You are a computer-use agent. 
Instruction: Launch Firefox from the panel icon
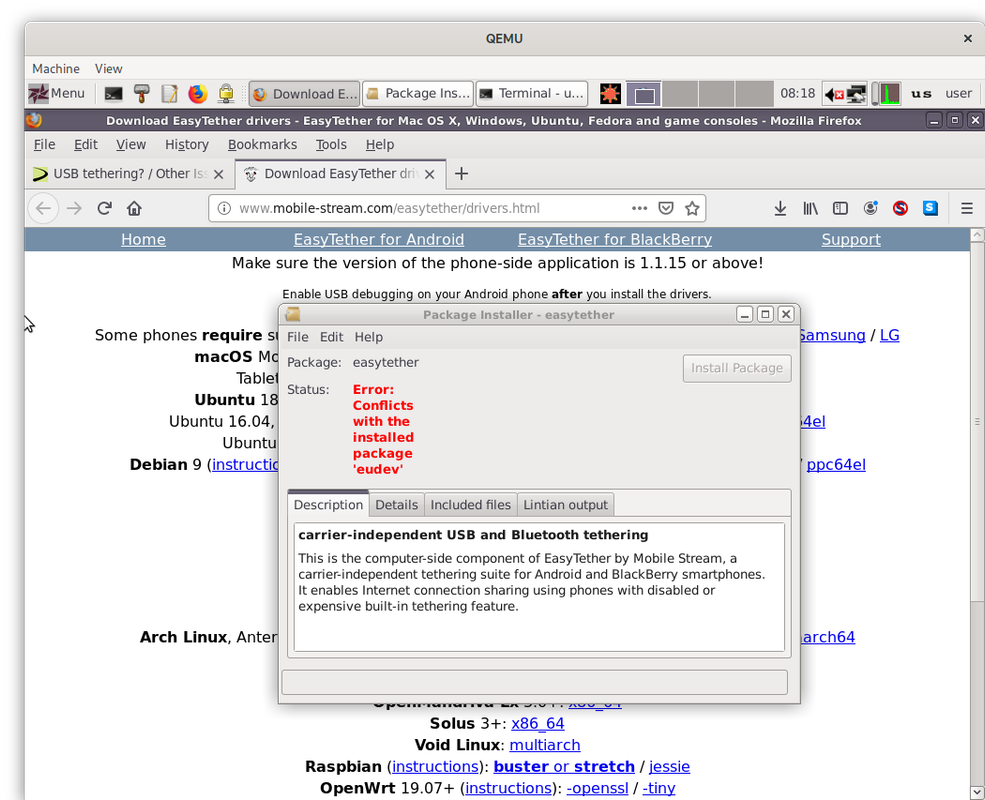197,94
